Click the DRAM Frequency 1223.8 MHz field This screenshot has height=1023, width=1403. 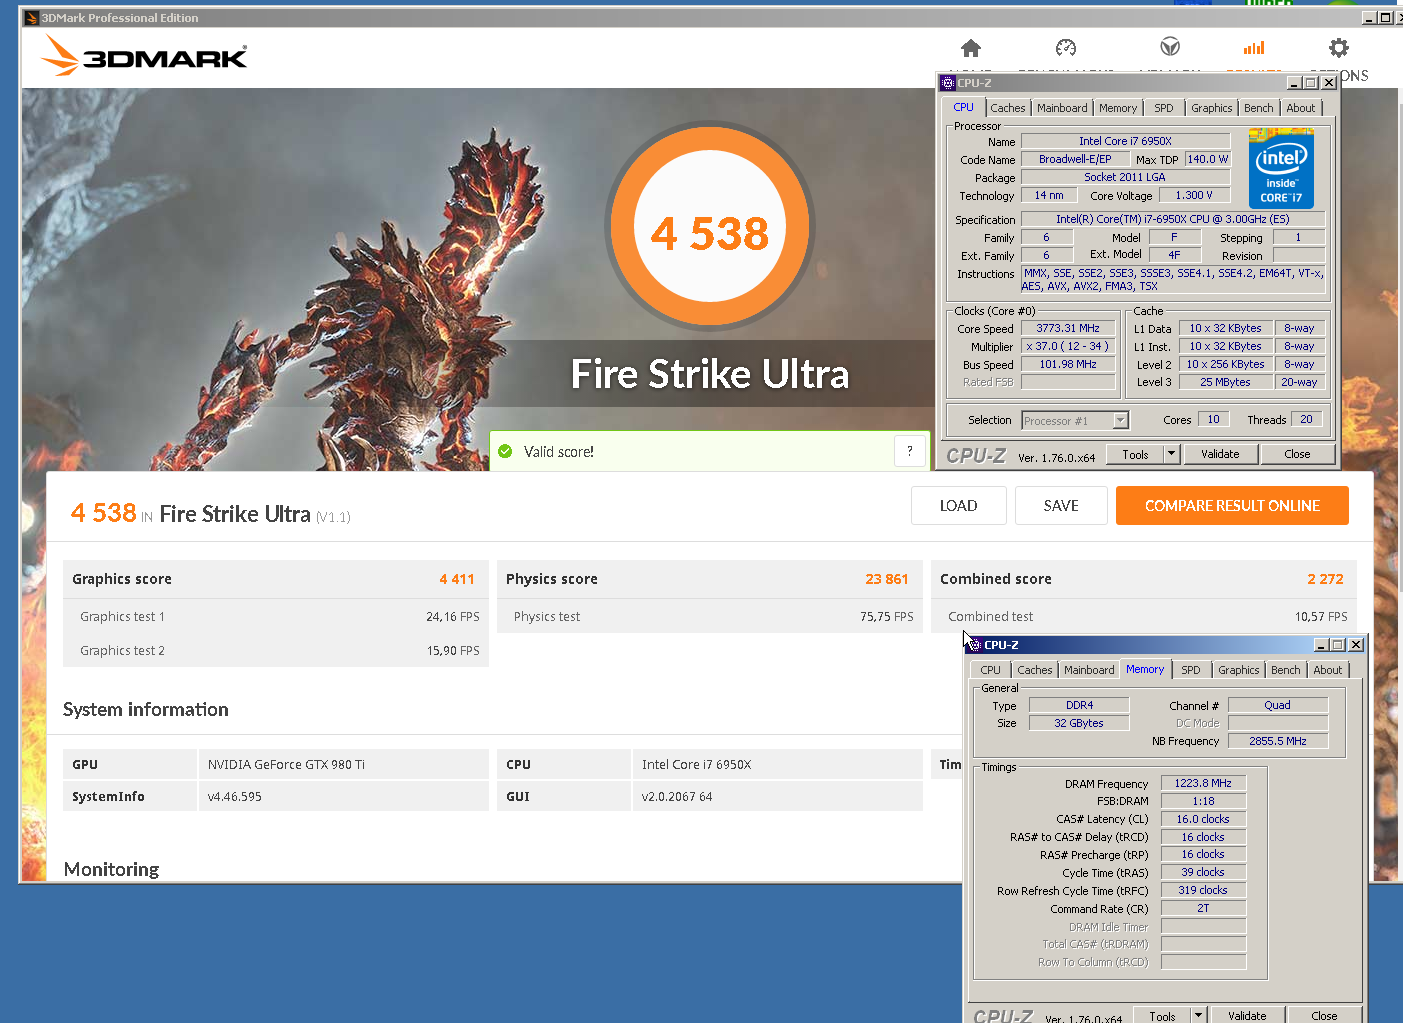point(1203,783)
